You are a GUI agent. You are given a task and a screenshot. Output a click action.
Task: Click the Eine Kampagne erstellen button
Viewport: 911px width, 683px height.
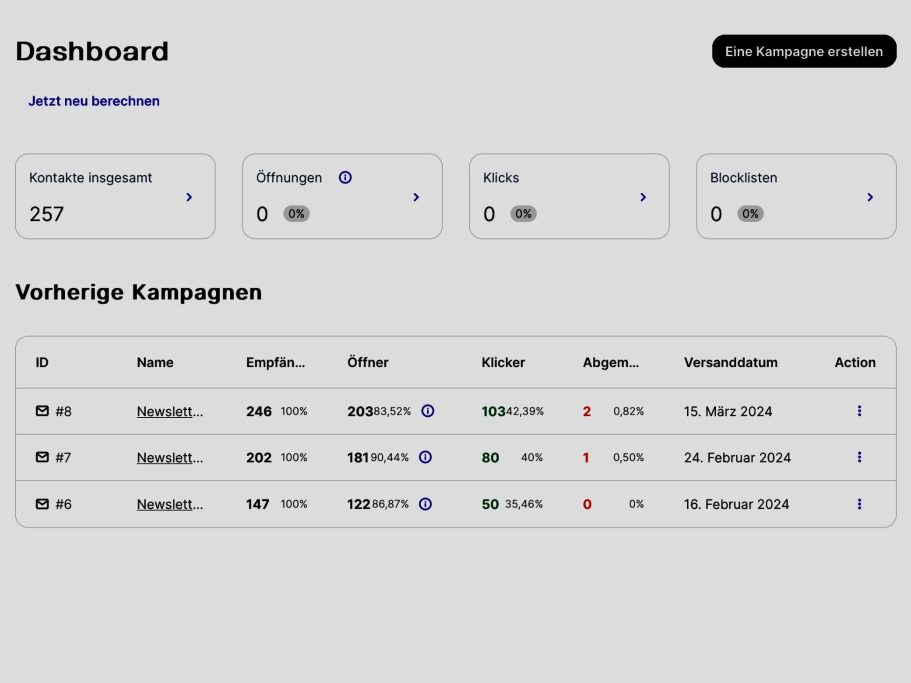[804, 51]
